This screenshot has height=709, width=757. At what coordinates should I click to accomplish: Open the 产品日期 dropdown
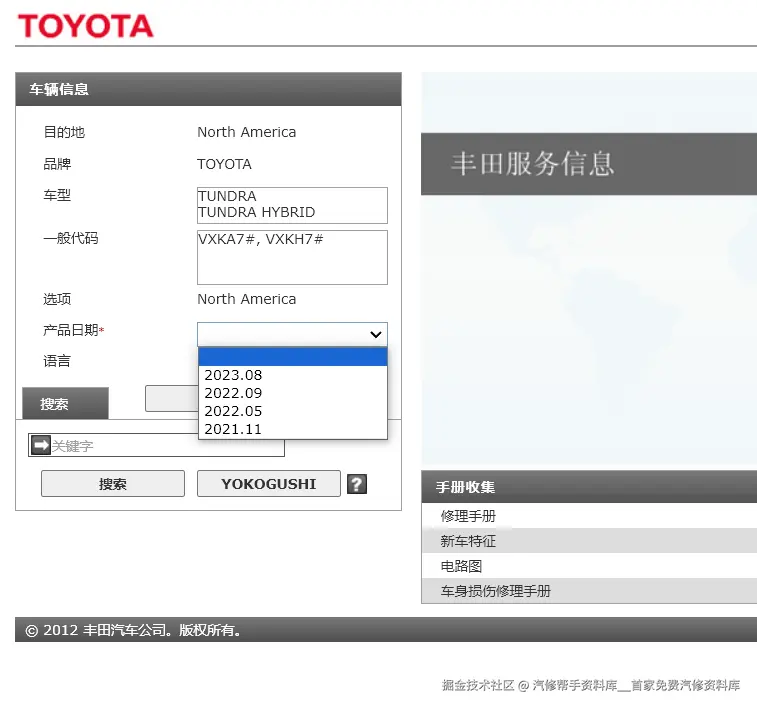292,334
